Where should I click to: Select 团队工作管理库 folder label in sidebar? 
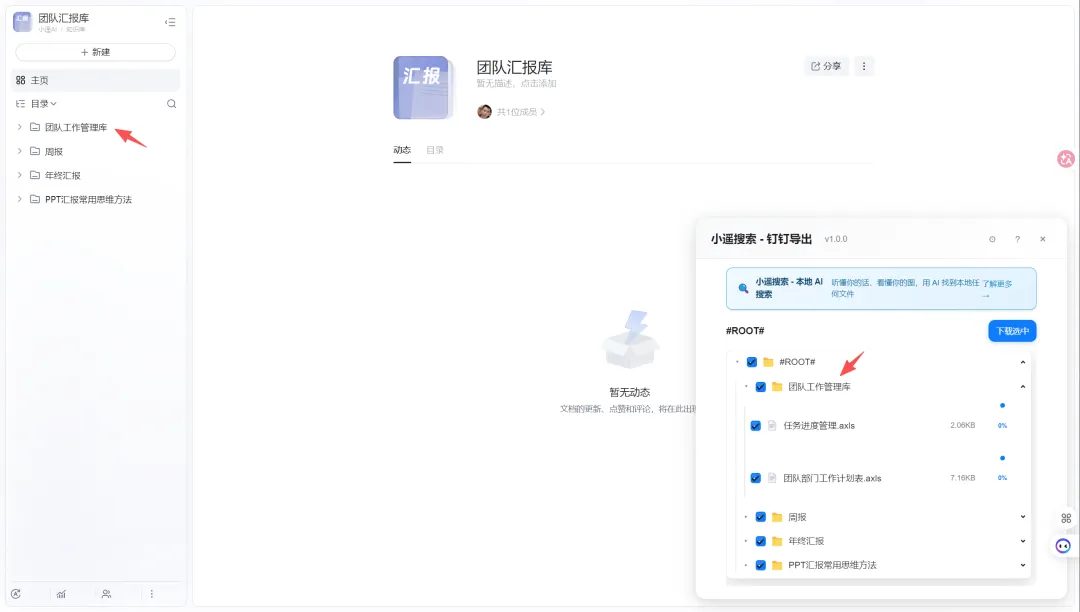76,127
